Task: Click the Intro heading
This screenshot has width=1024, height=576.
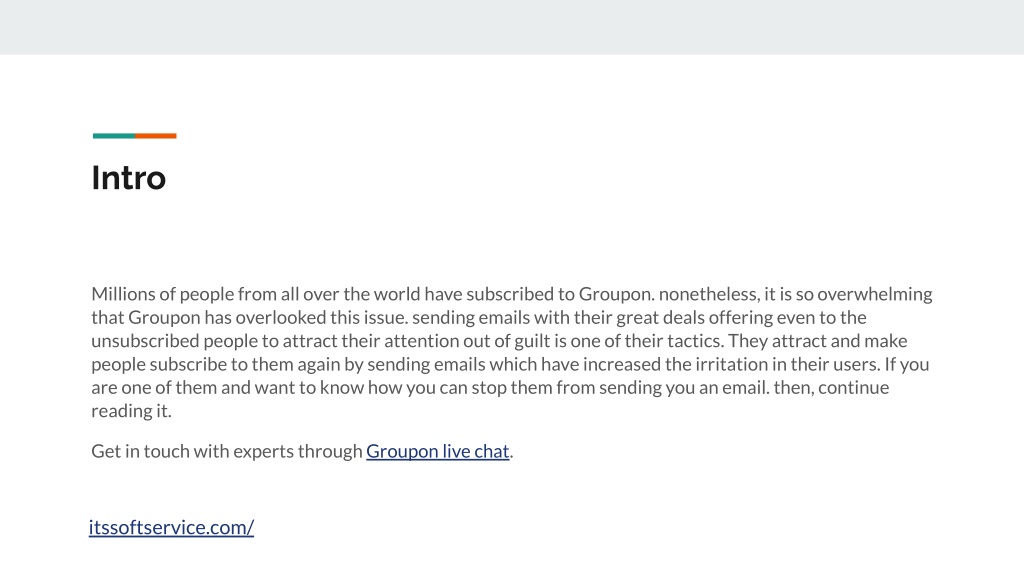Action: tap(129, 178)
